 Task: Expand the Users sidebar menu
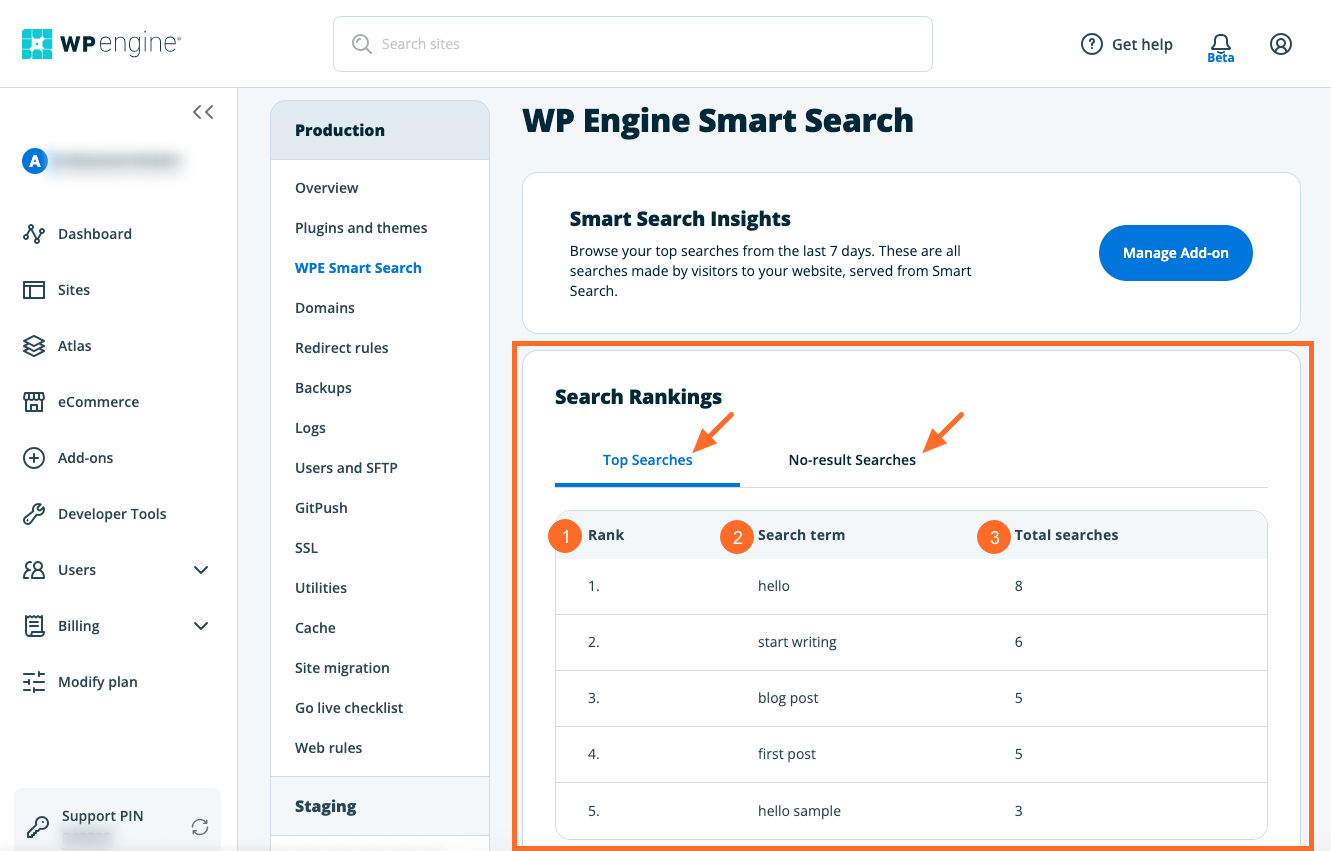tap(201, 569)
